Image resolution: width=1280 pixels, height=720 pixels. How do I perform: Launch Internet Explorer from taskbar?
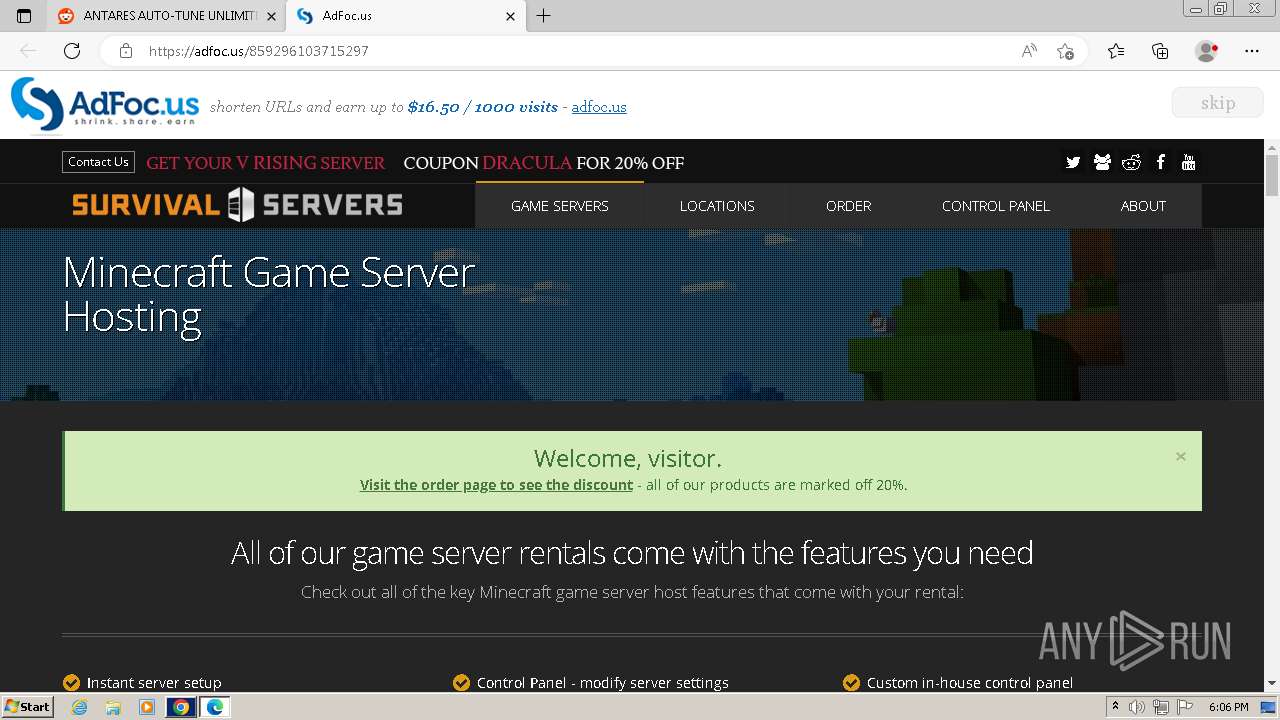(80, 707)
